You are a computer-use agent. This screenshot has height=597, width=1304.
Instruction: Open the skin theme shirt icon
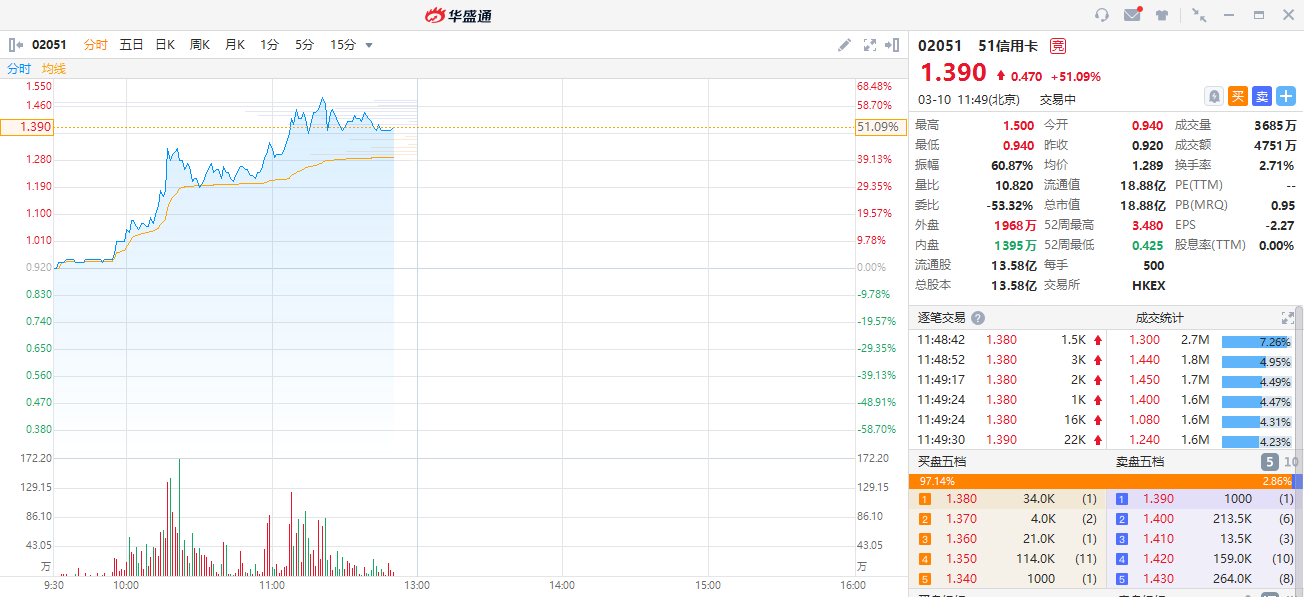(1162, 15)
